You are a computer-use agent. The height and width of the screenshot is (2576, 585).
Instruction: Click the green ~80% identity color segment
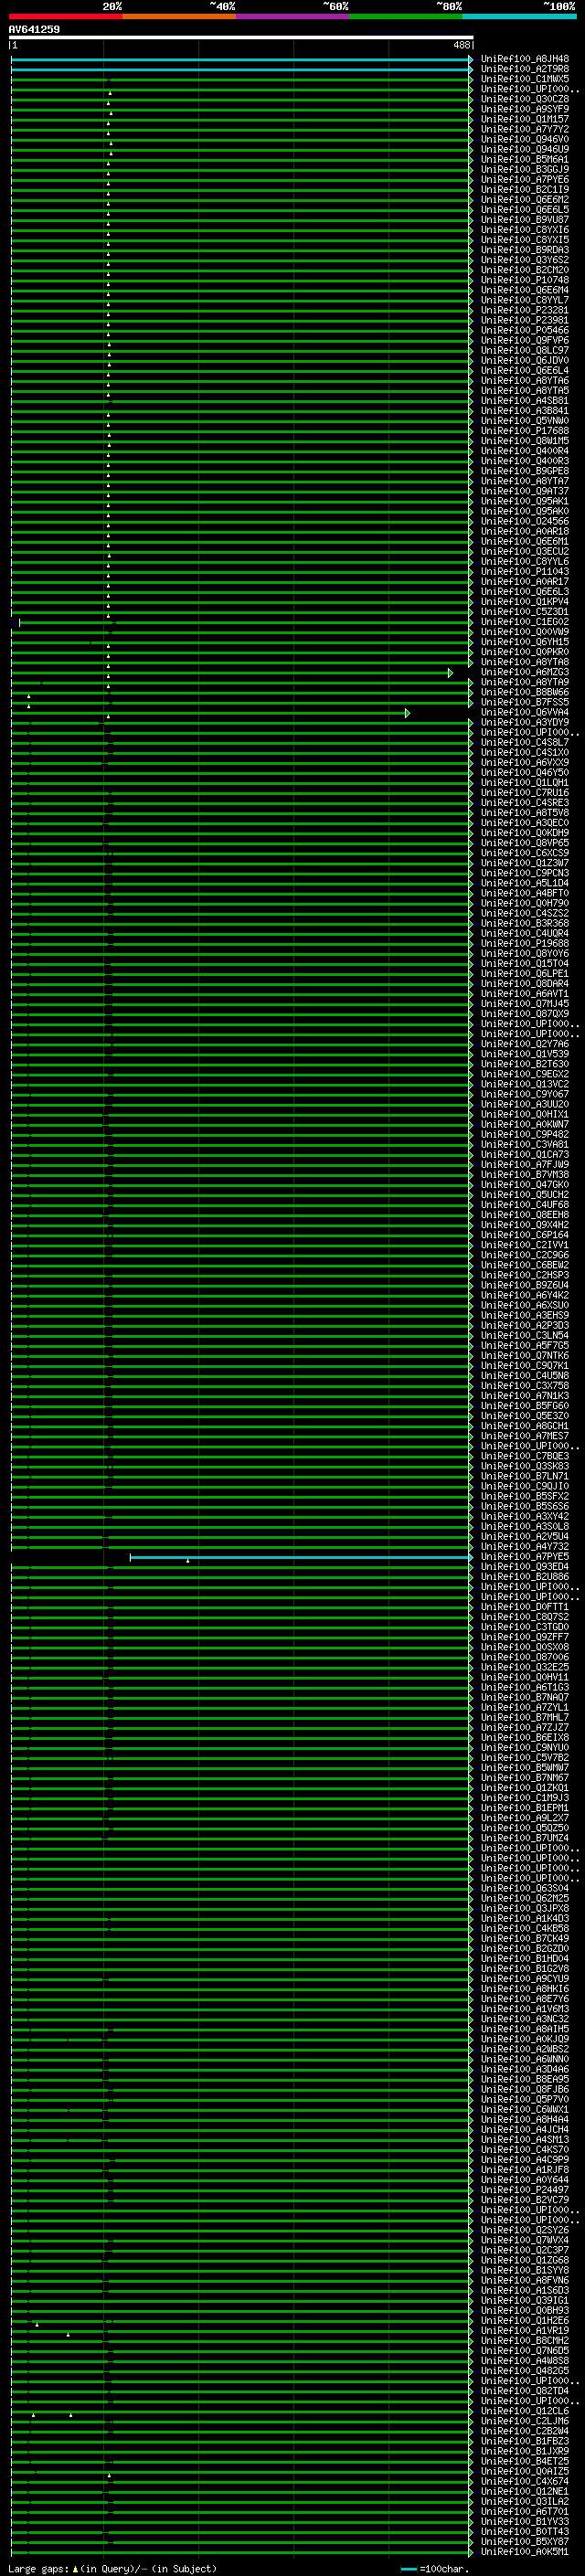pyautogui.click(x=406, y=16)
